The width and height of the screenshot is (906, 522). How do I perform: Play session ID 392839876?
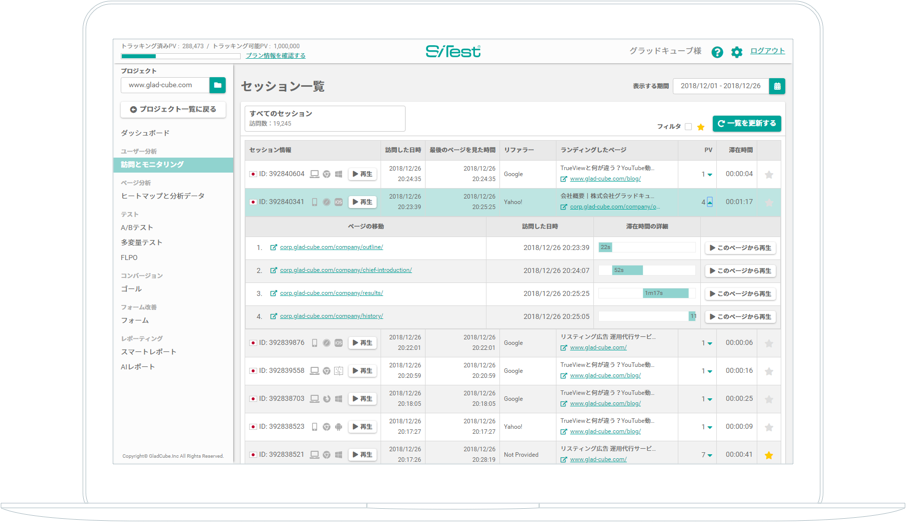pos(362,343)
